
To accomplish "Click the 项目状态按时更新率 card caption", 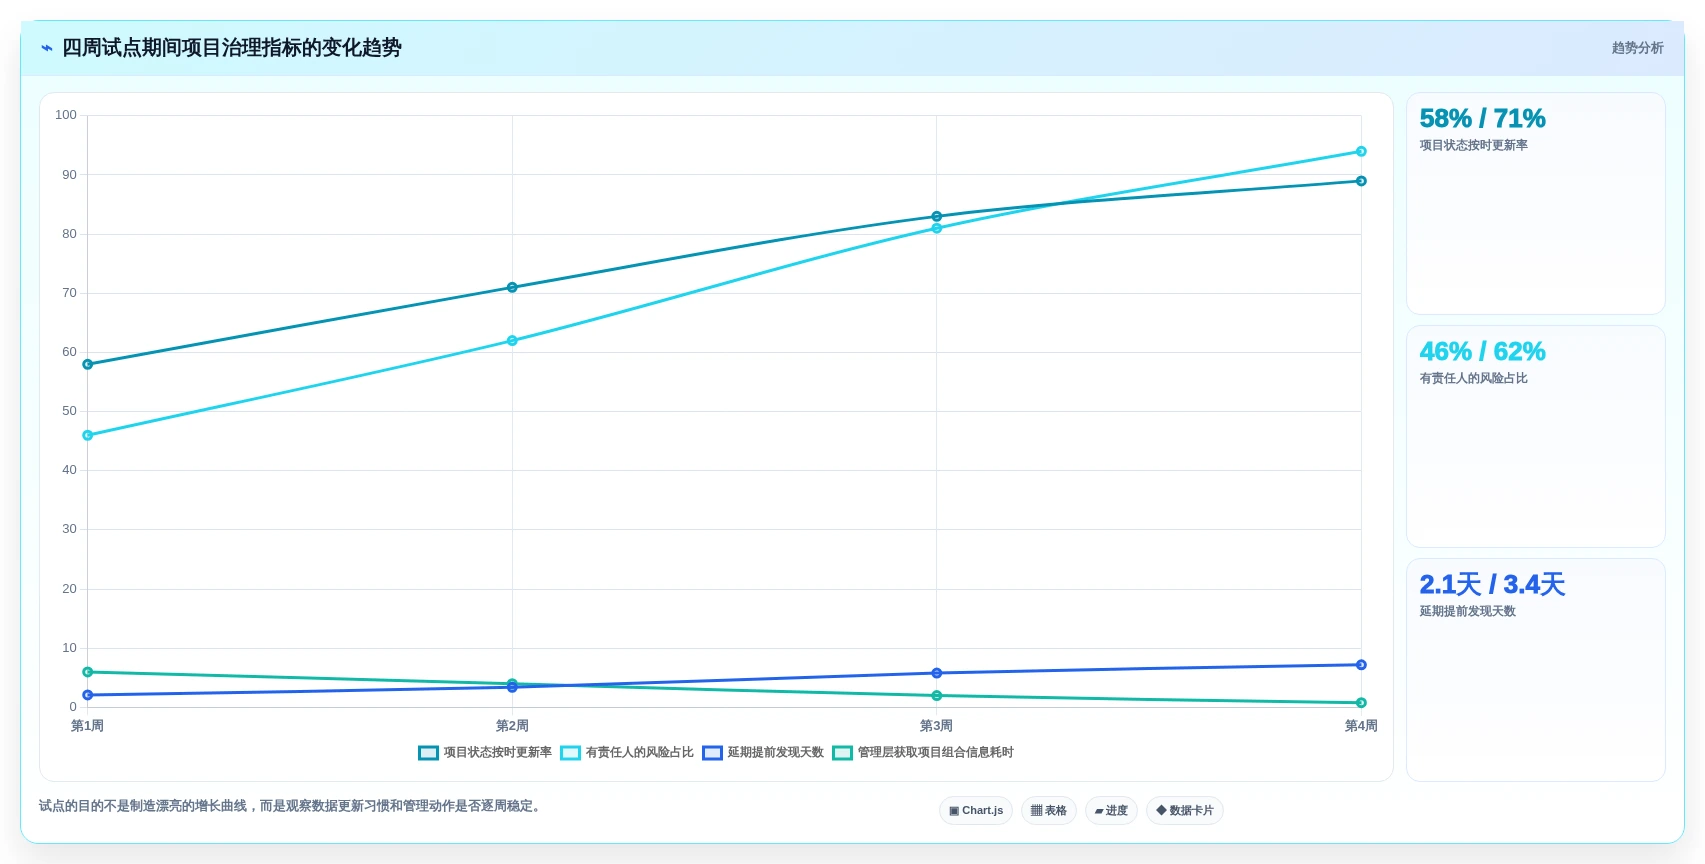I will pos(1473,146).
